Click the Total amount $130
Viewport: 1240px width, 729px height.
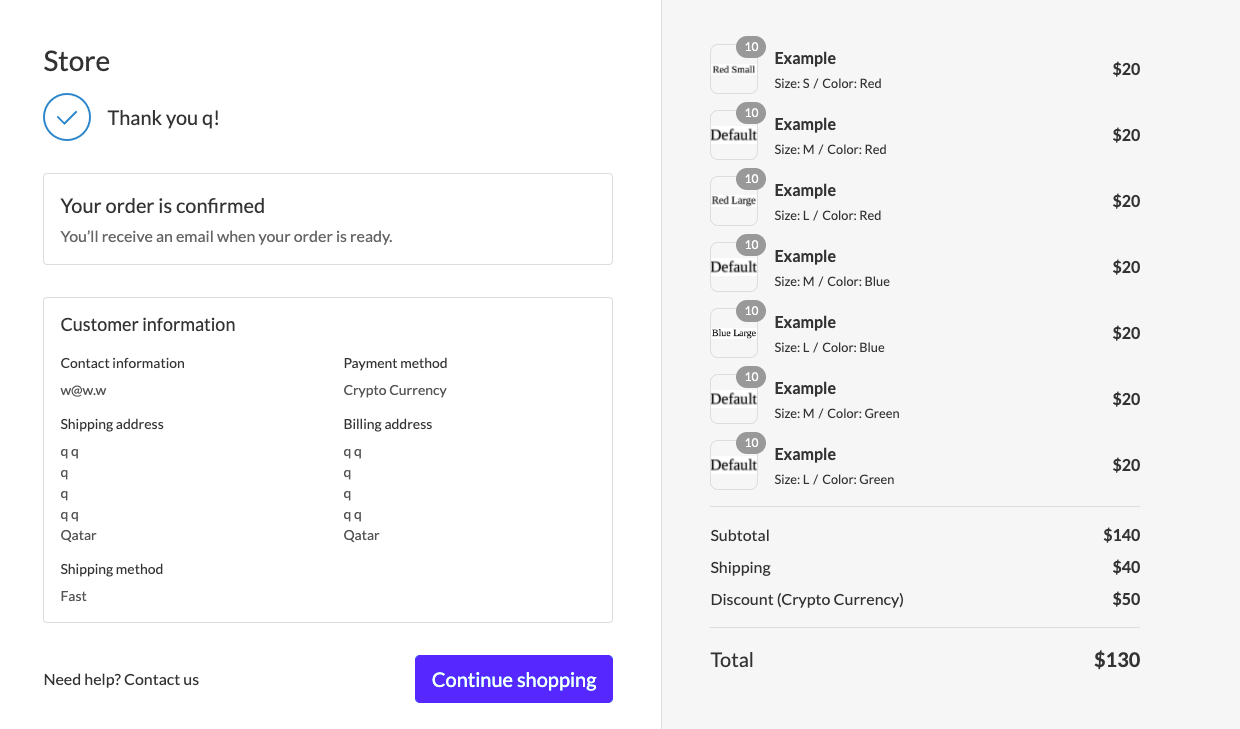pyautogui.click(x=1117, y=660)
